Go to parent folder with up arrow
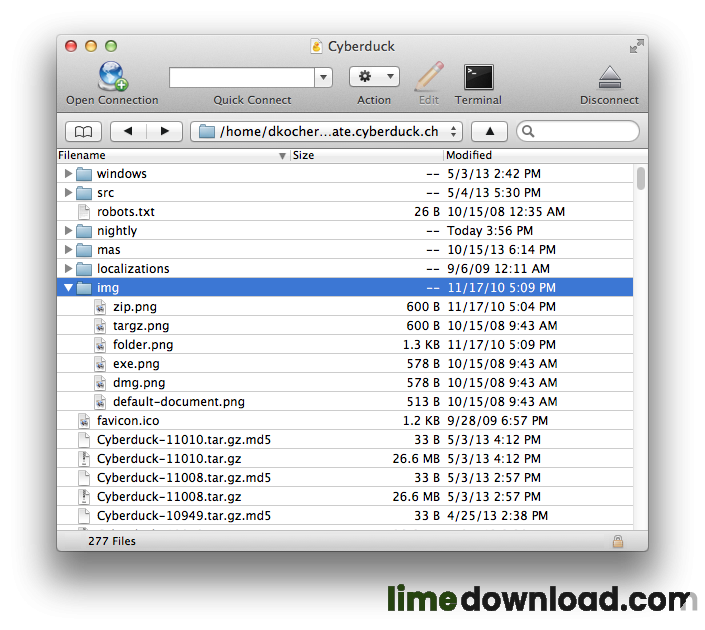Image resolution: width=705 pixels, height=630 pixels. (x=489, y=132)
